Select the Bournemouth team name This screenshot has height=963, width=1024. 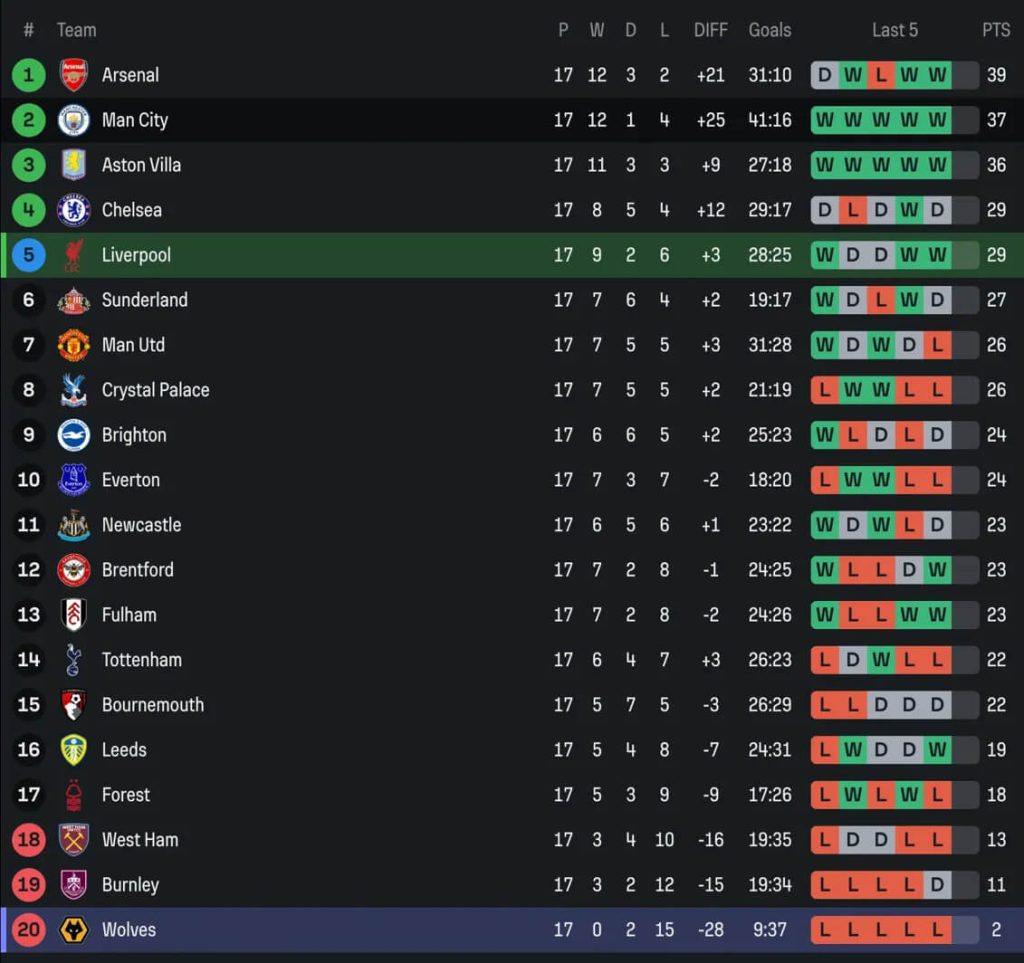152,705
